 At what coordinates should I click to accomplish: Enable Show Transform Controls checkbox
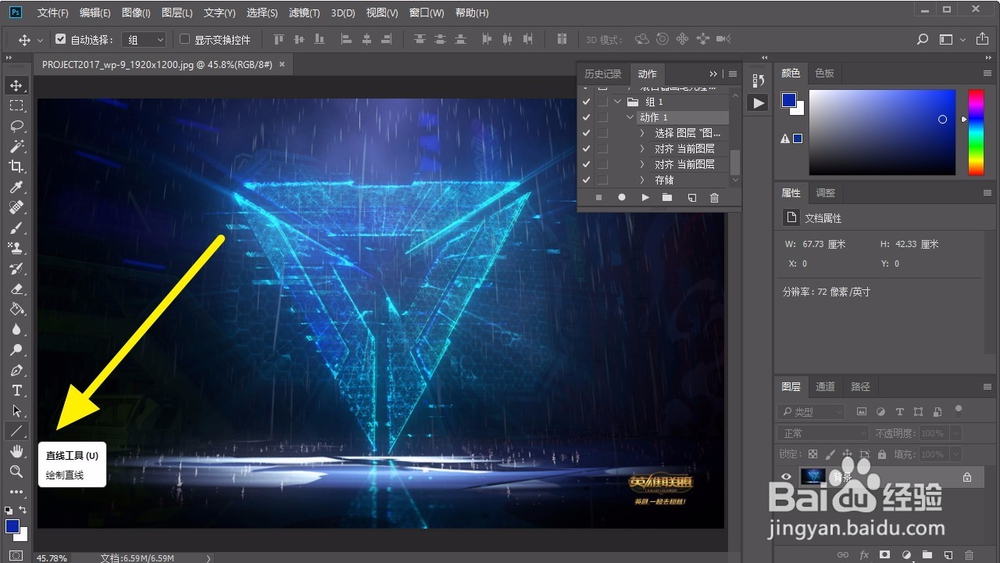click(184, 39)
